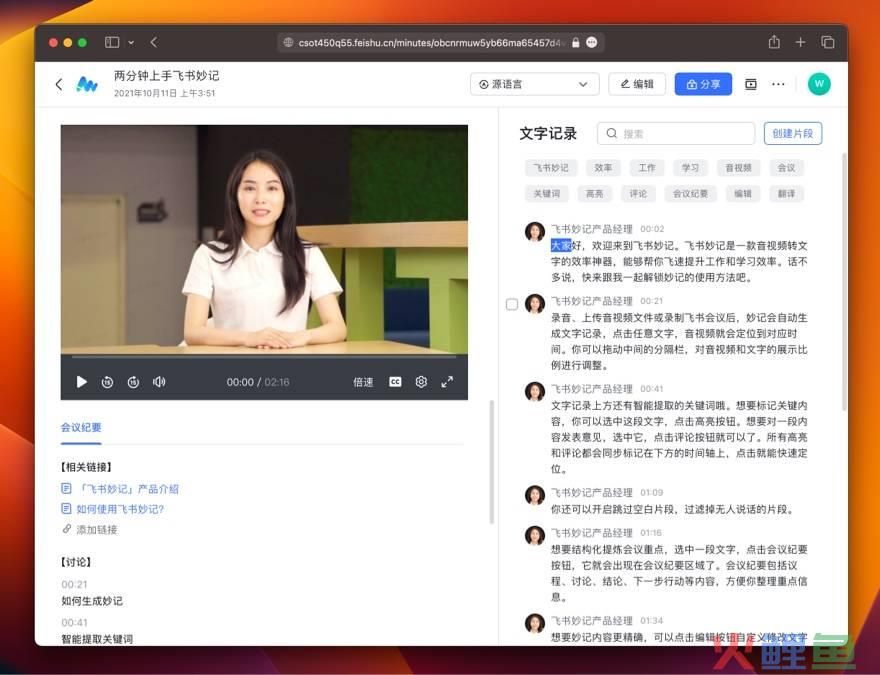Click the lock icon in address bar
The width and height of the screenshot is (880, 675).
click(x=575, y=43)
